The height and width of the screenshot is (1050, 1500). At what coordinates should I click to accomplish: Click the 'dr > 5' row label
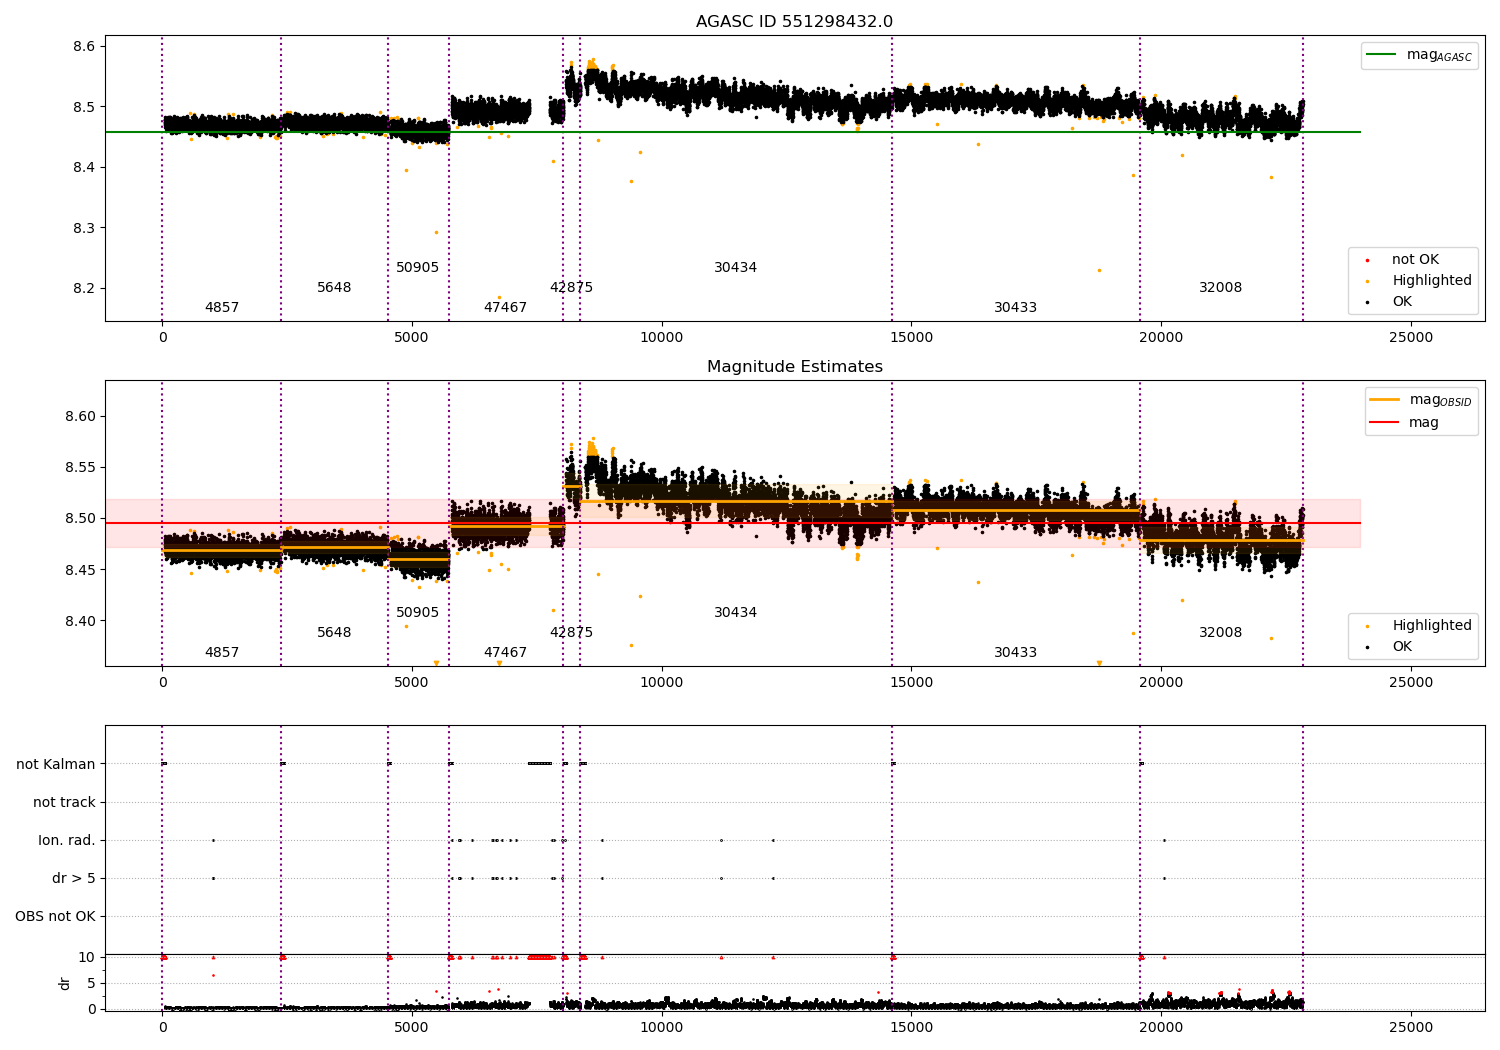click(74, 879)
